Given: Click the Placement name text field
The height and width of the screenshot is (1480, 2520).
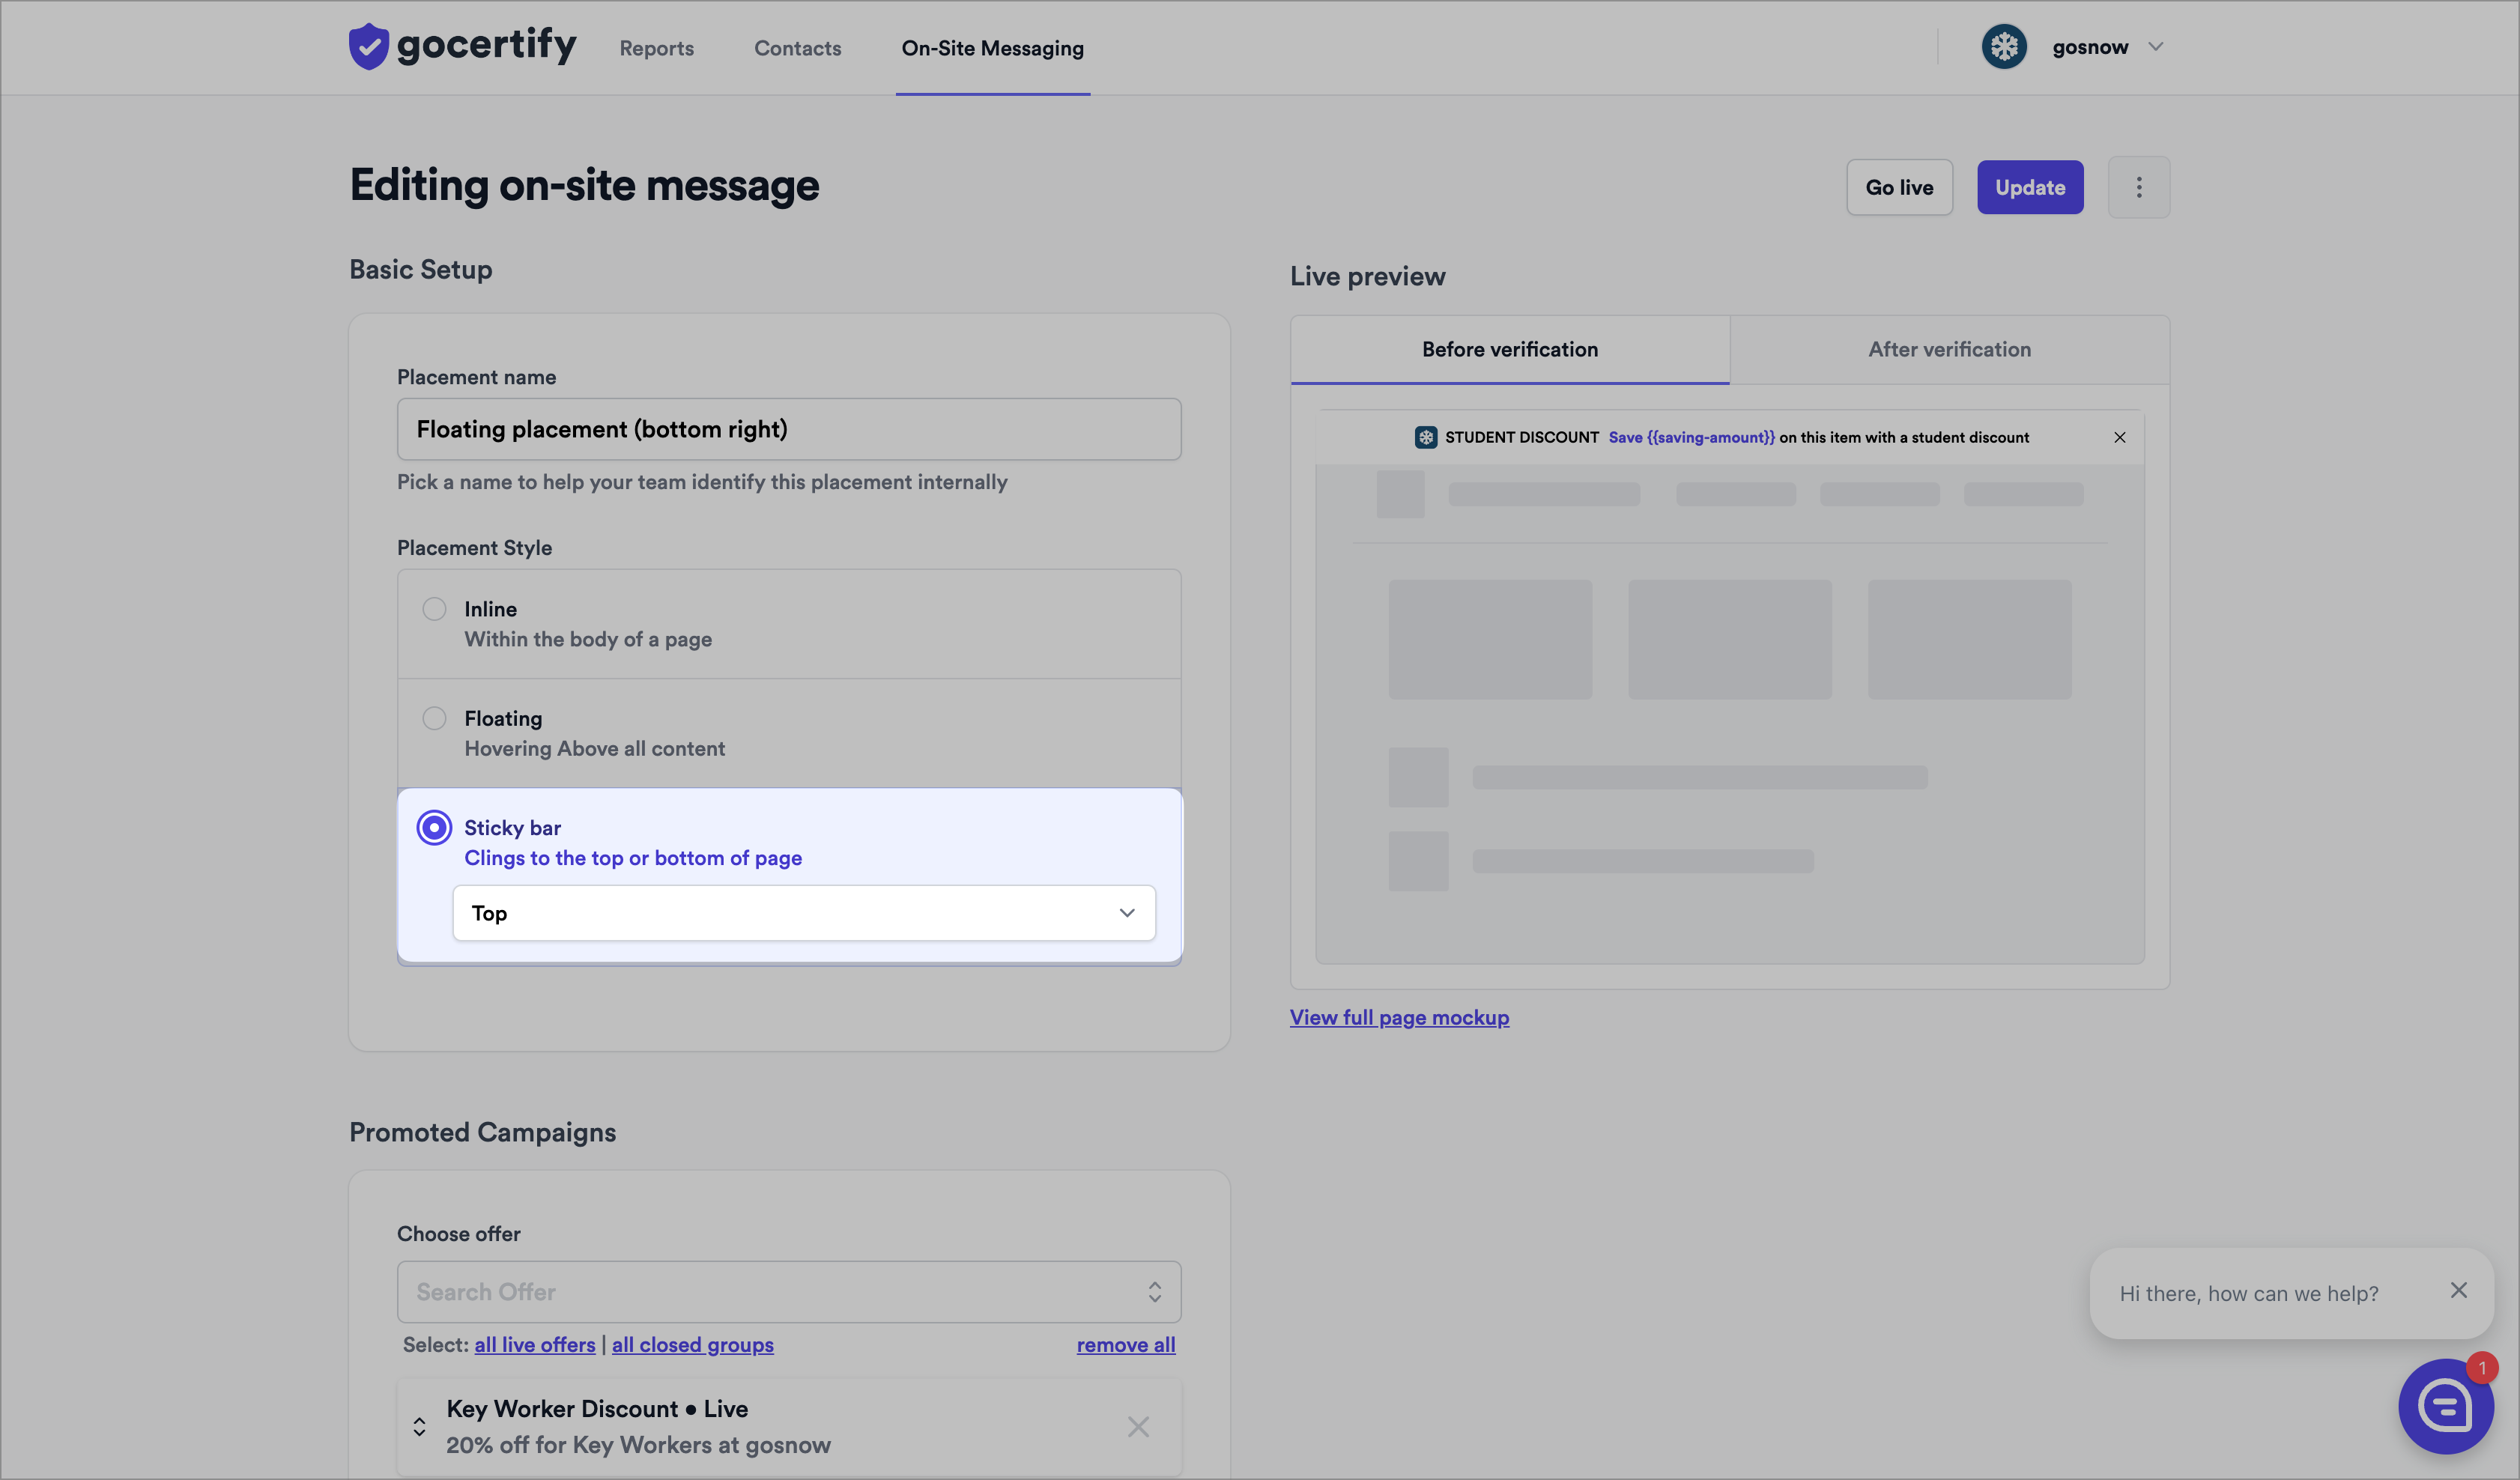Looking at the screenshot, I should 788,429.
